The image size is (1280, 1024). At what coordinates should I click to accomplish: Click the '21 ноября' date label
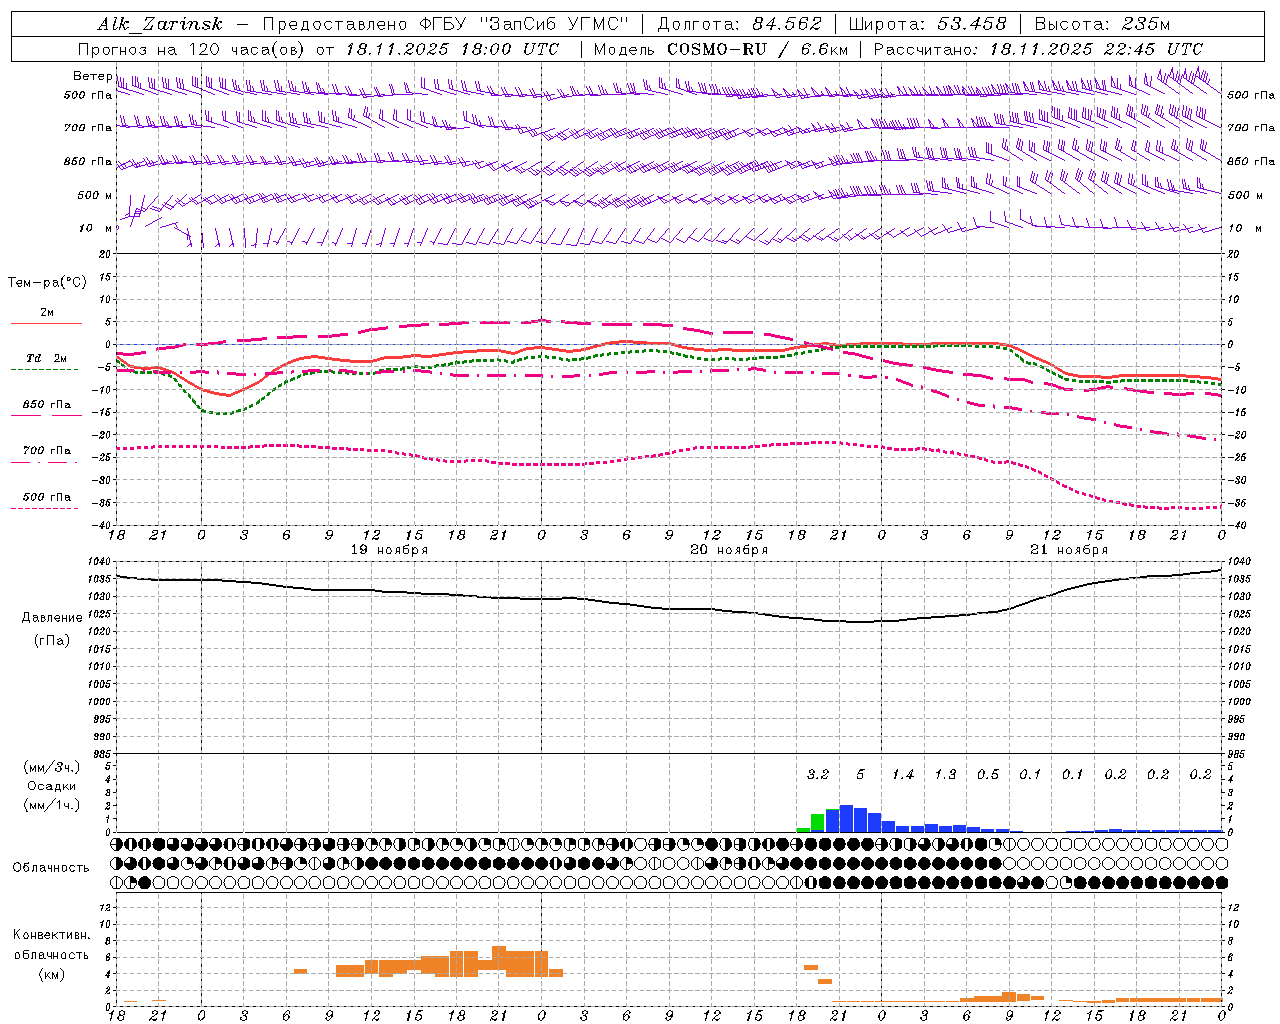click(x=1069, y=550)
